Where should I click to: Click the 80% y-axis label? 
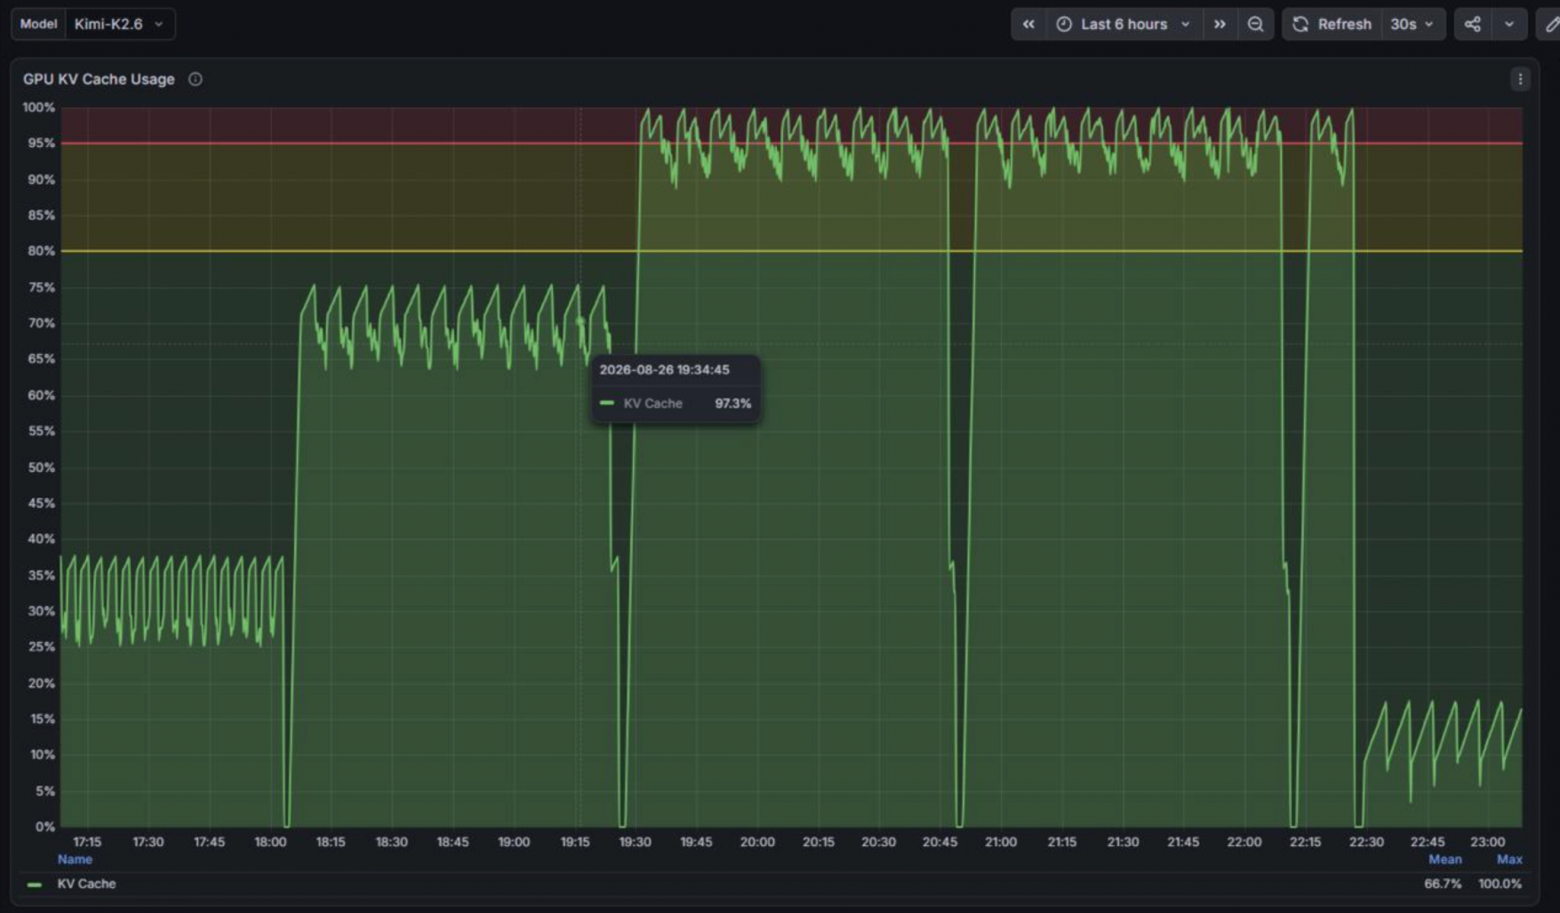pyautogui.click(x=41, y=251)
